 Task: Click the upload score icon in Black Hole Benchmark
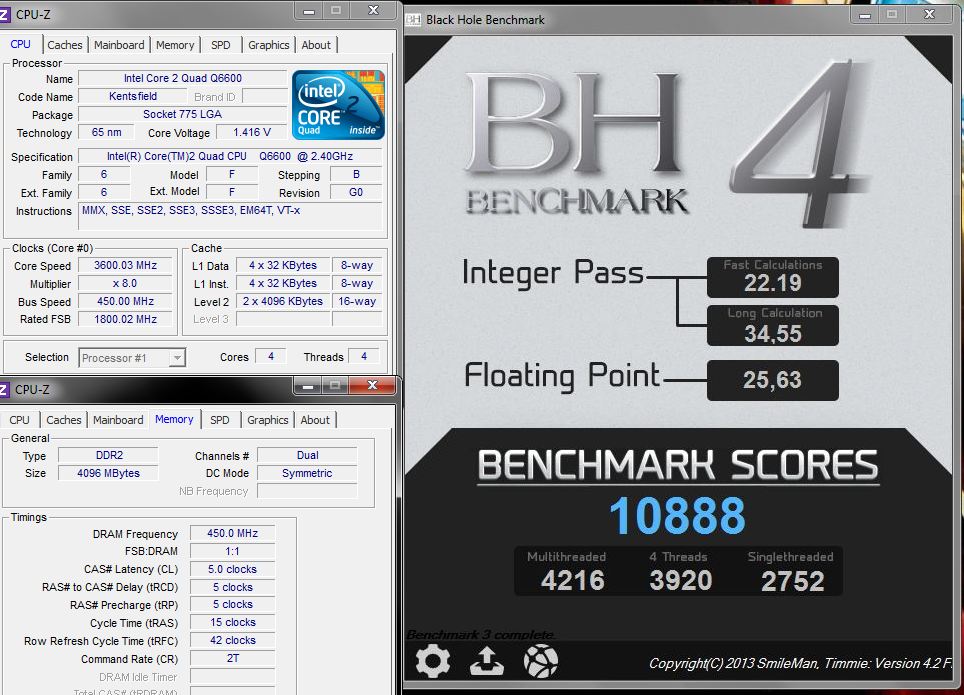[487, 662]
